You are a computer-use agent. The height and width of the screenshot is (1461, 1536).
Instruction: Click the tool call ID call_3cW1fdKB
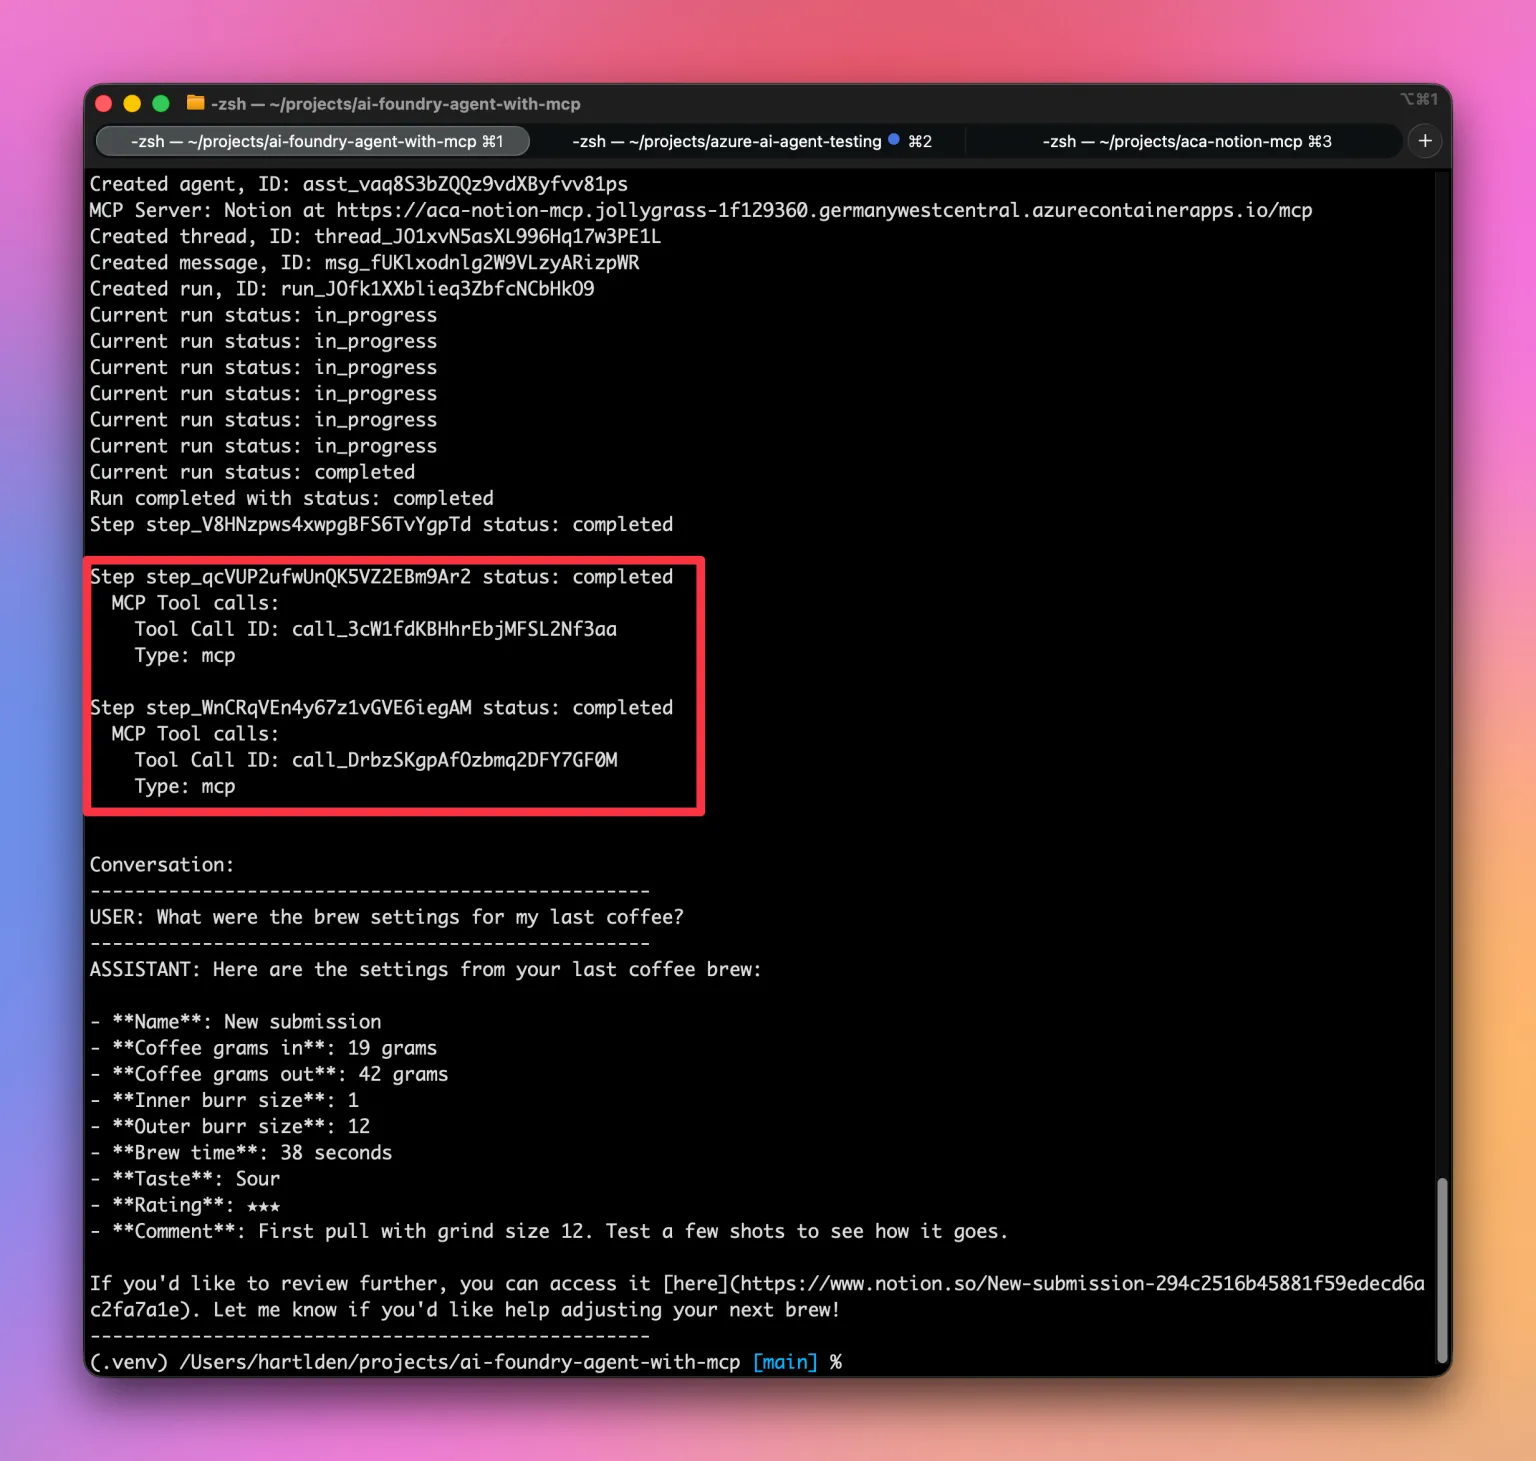pyautogui.click(x=453, y=629)
